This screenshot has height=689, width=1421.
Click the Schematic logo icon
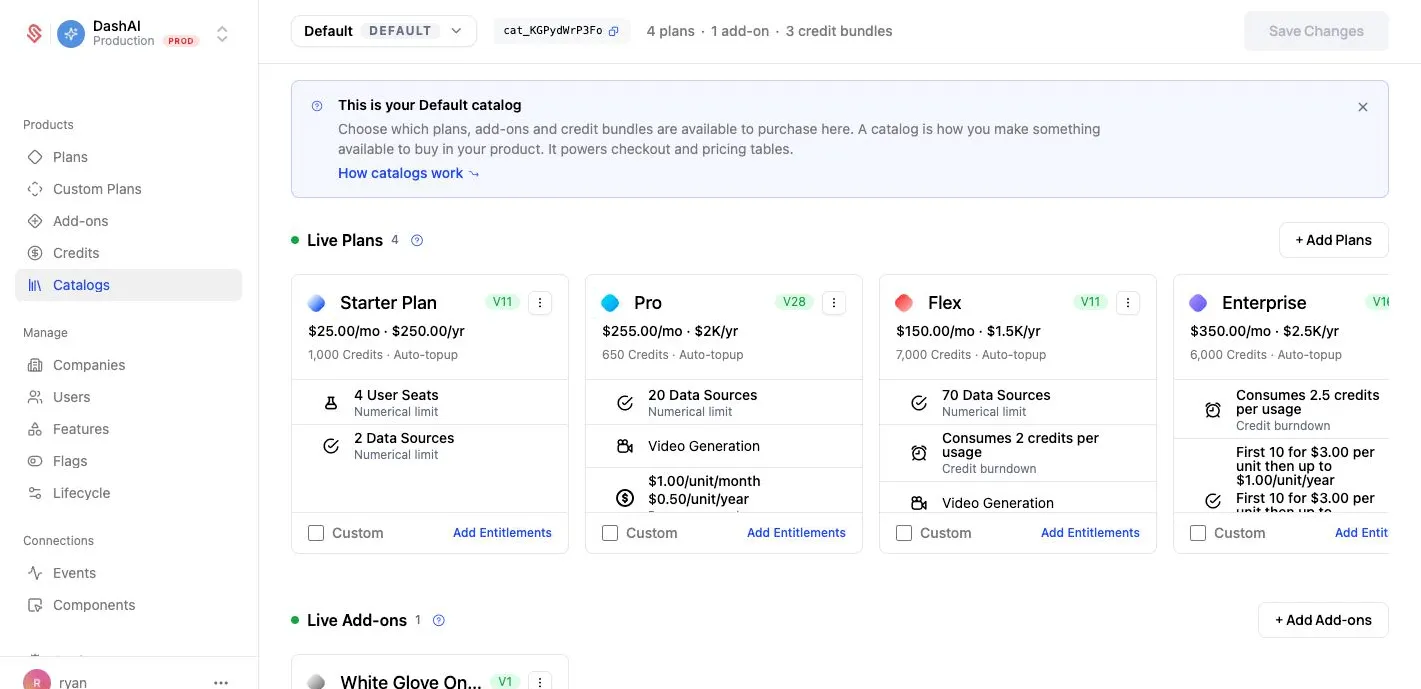coord(35,34)
